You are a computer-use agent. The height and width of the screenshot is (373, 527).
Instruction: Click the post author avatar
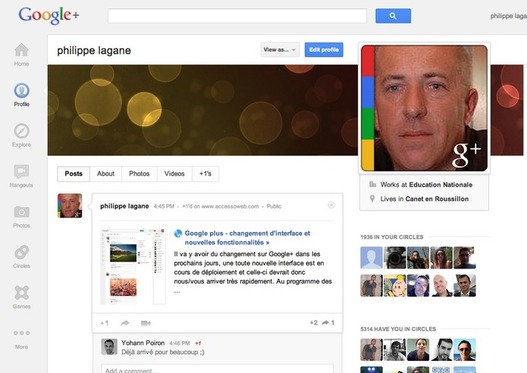click(x=70, y=206)
